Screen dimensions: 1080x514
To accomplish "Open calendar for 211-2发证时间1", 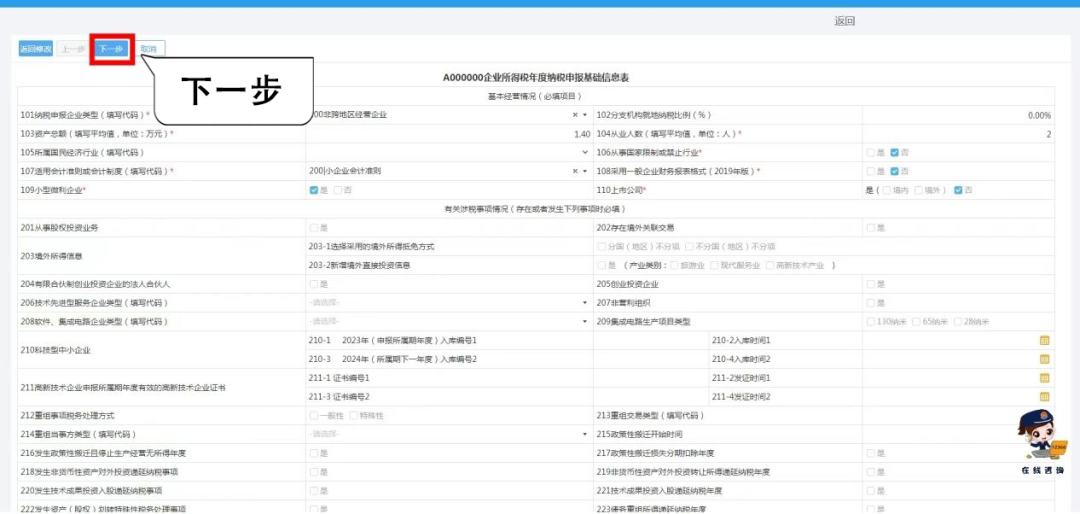I will [1044, 378].
